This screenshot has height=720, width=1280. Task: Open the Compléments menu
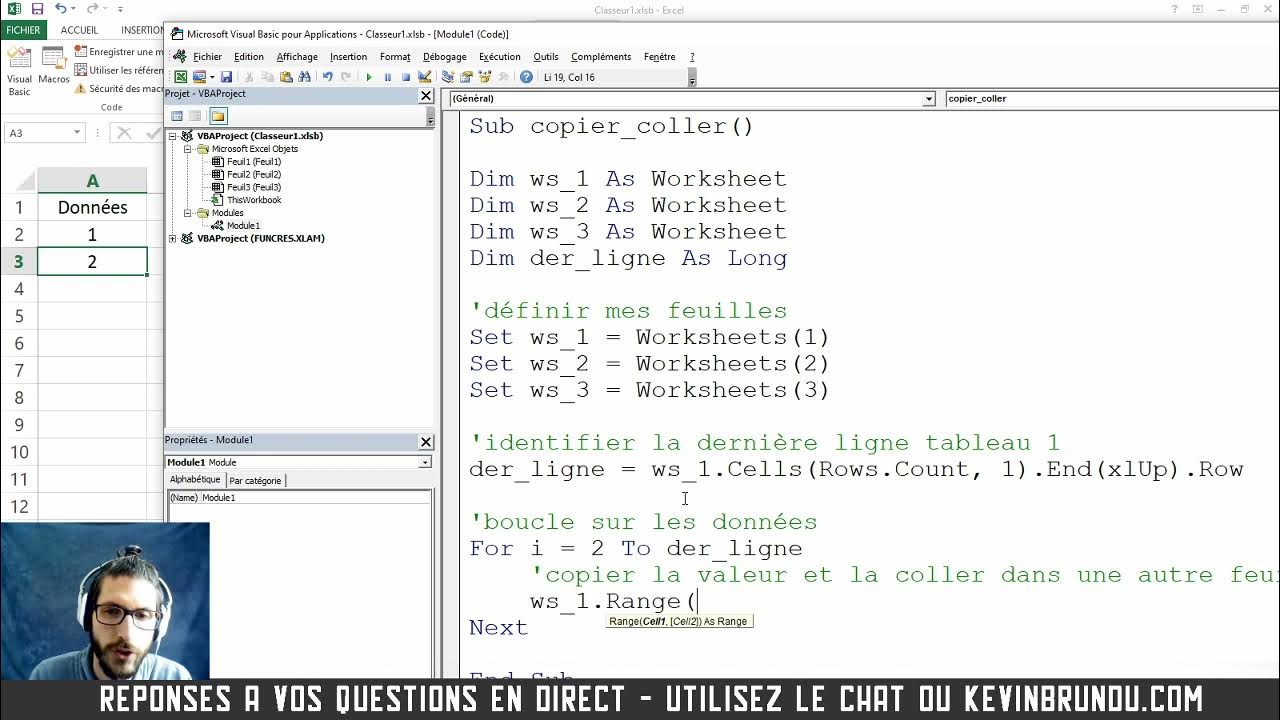click(601, 57)
